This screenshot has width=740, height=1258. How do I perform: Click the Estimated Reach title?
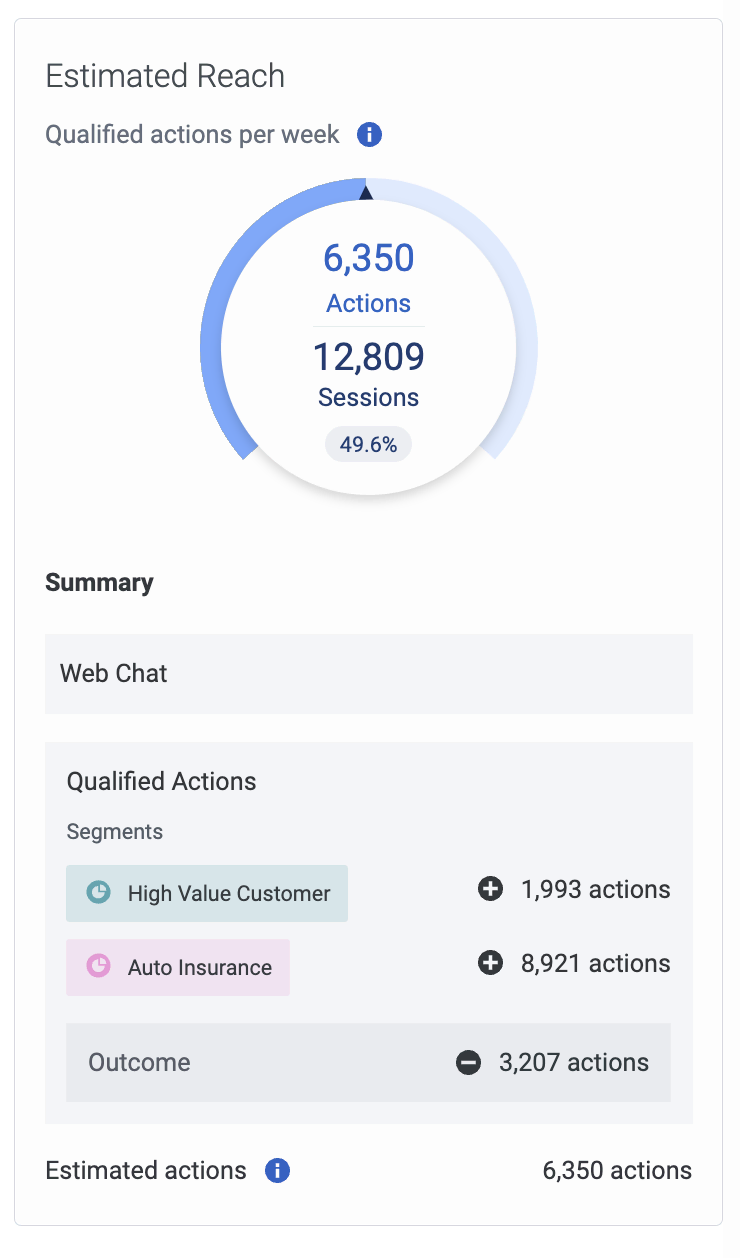165,76
